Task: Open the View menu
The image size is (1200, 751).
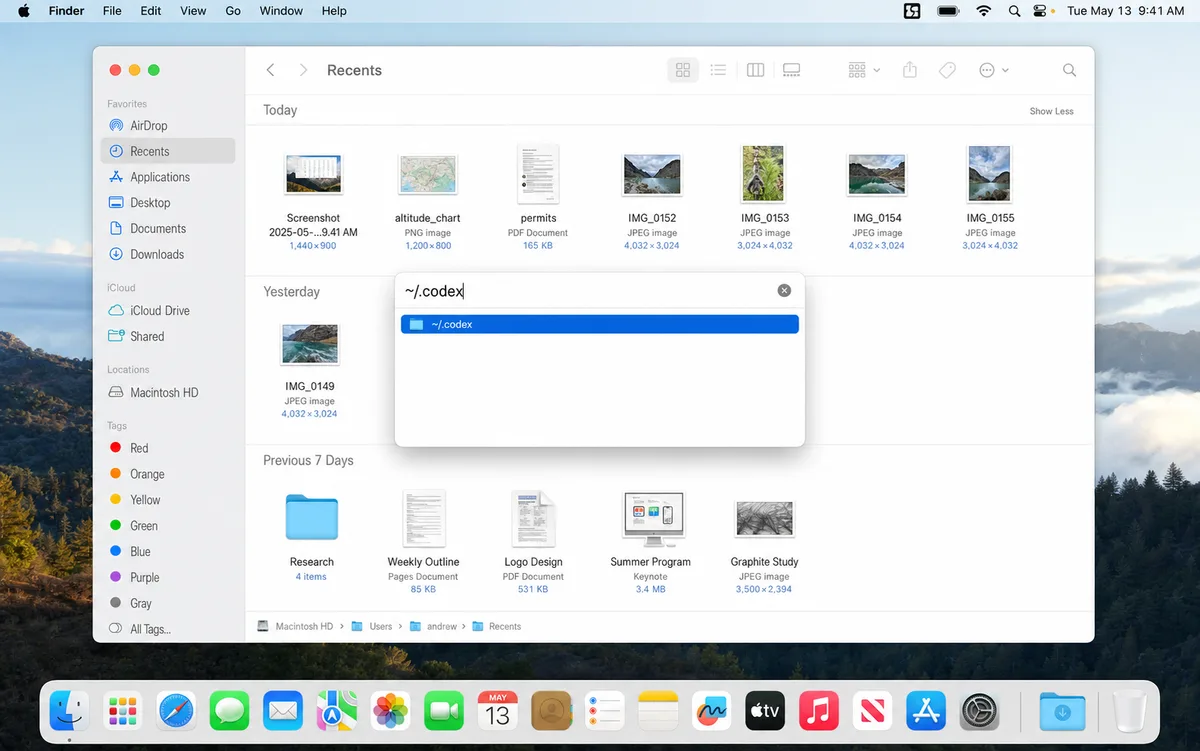Action: 193,11
